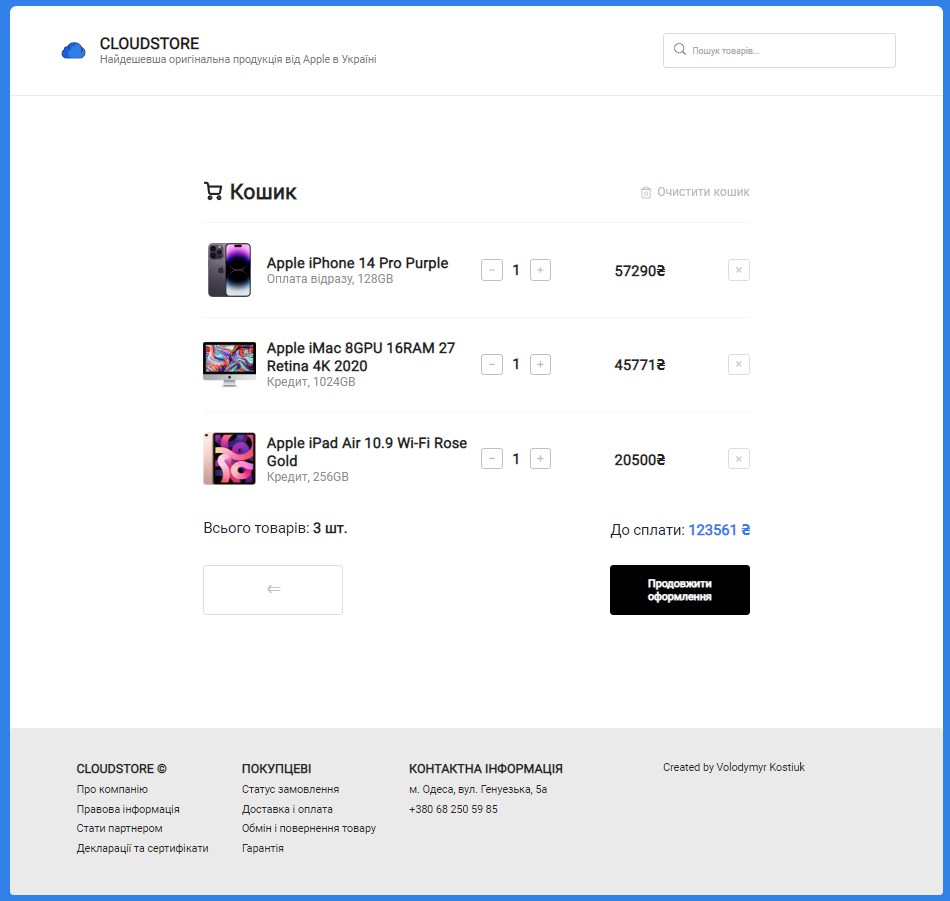Open Apple iPad Air 10.9 Wi-Fi title

pos(367,451)
